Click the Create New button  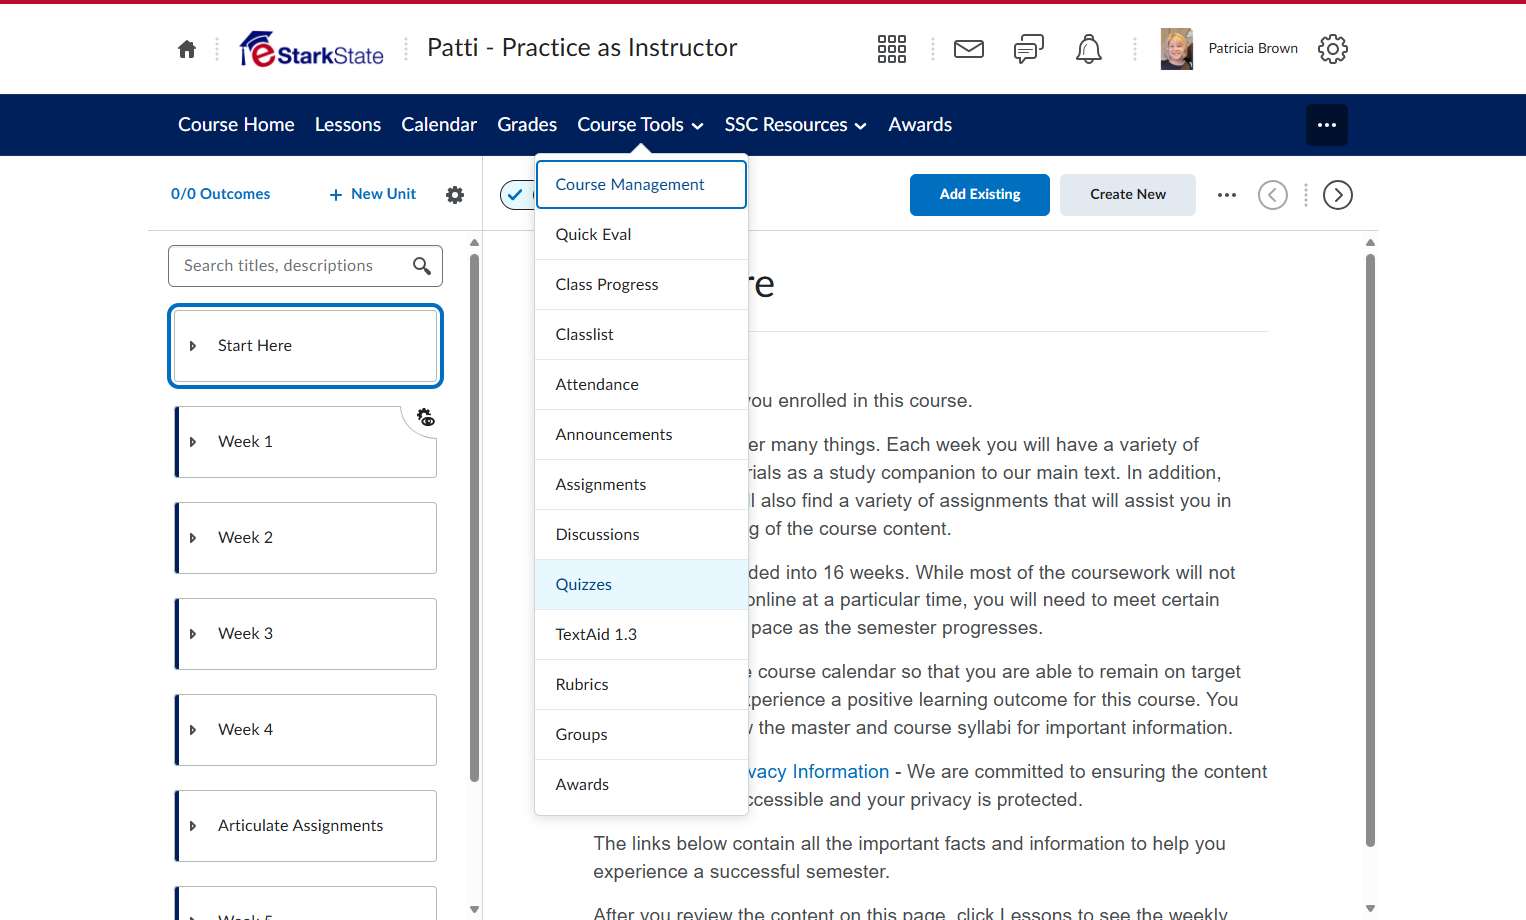(x=1128, y=195)
